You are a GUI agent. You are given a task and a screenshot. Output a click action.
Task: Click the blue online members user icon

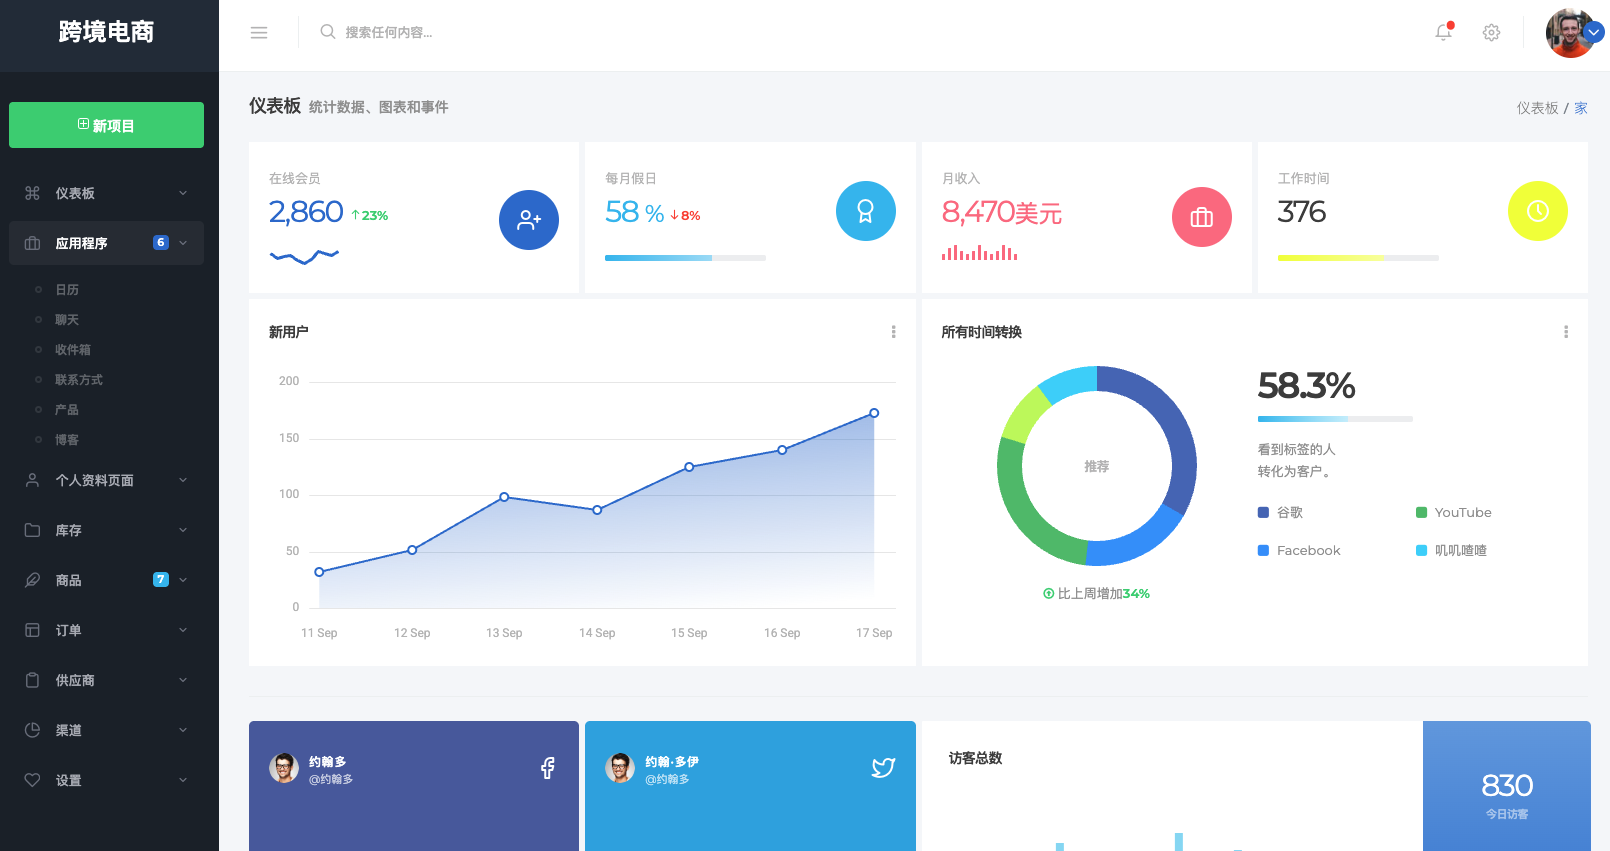point(528,220)
